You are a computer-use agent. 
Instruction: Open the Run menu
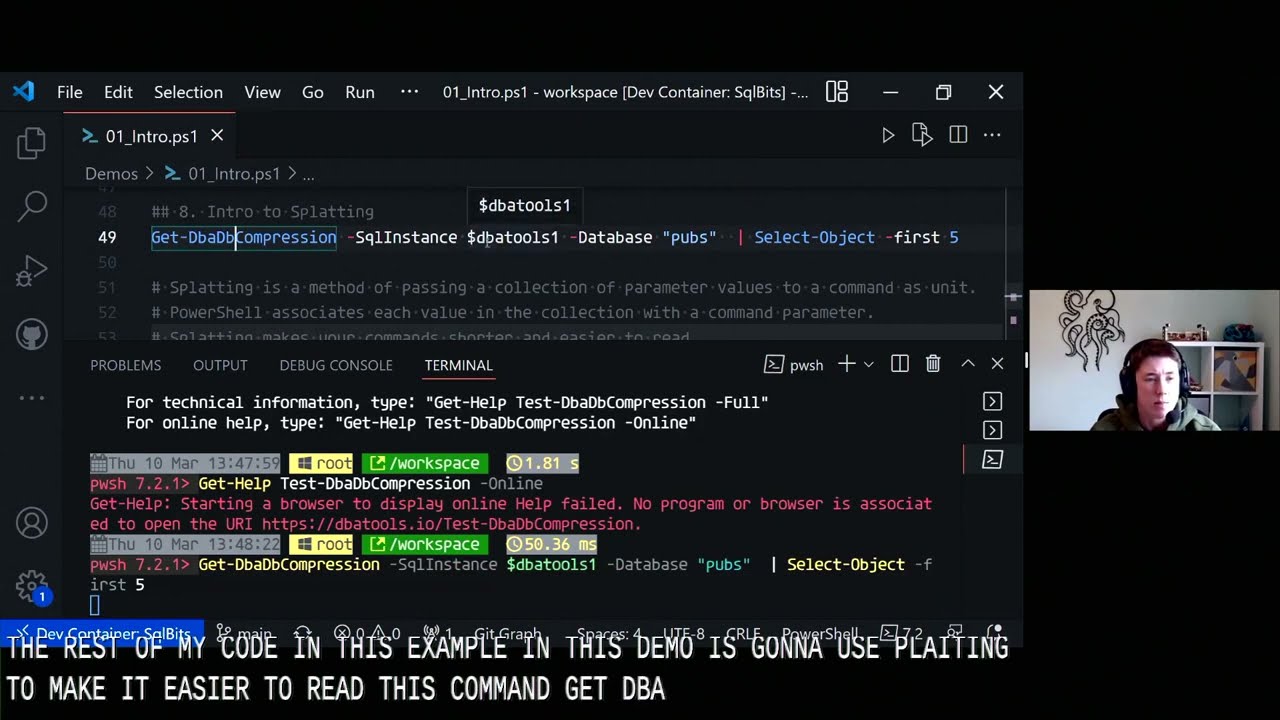pyautogui.click(x=360, y=92)
